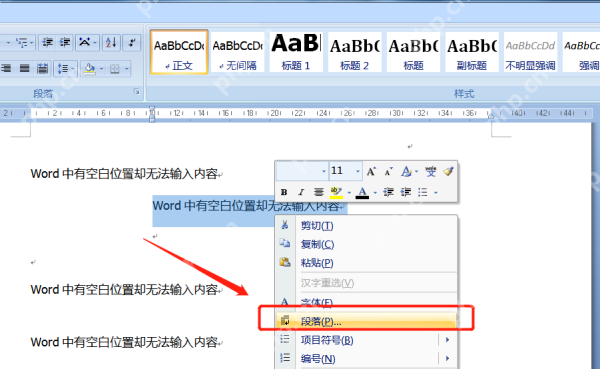
Task: Open font color dropdown arrow on mini toolbar
Action: 375,193
